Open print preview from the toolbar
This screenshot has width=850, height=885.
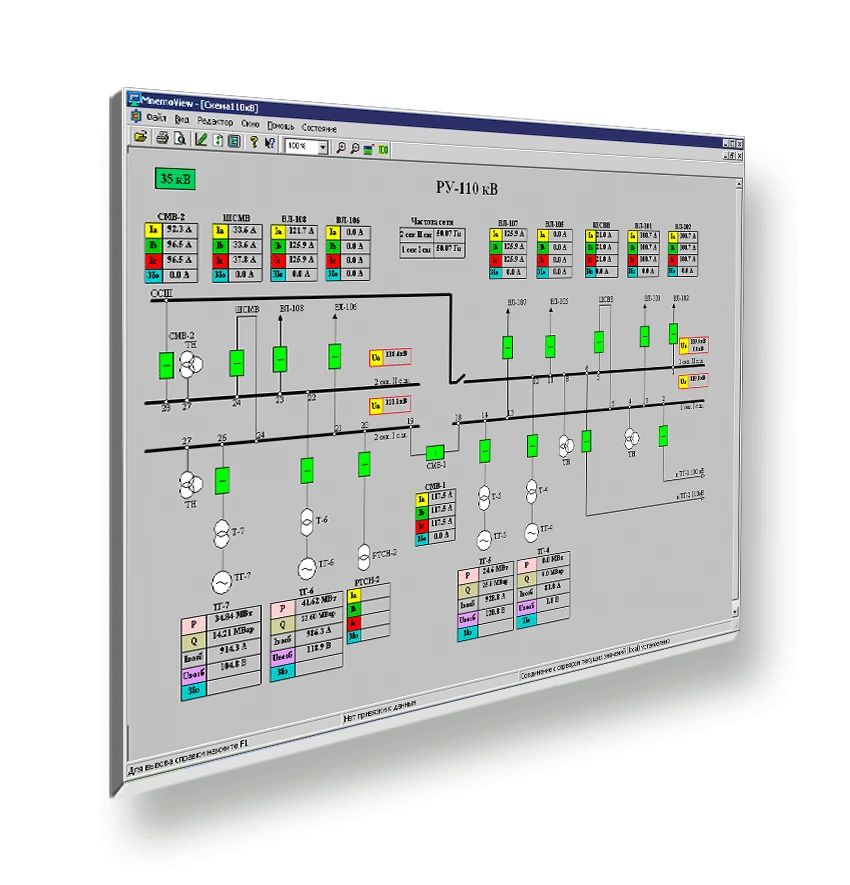pyautogui.click(x=181, y=139)
